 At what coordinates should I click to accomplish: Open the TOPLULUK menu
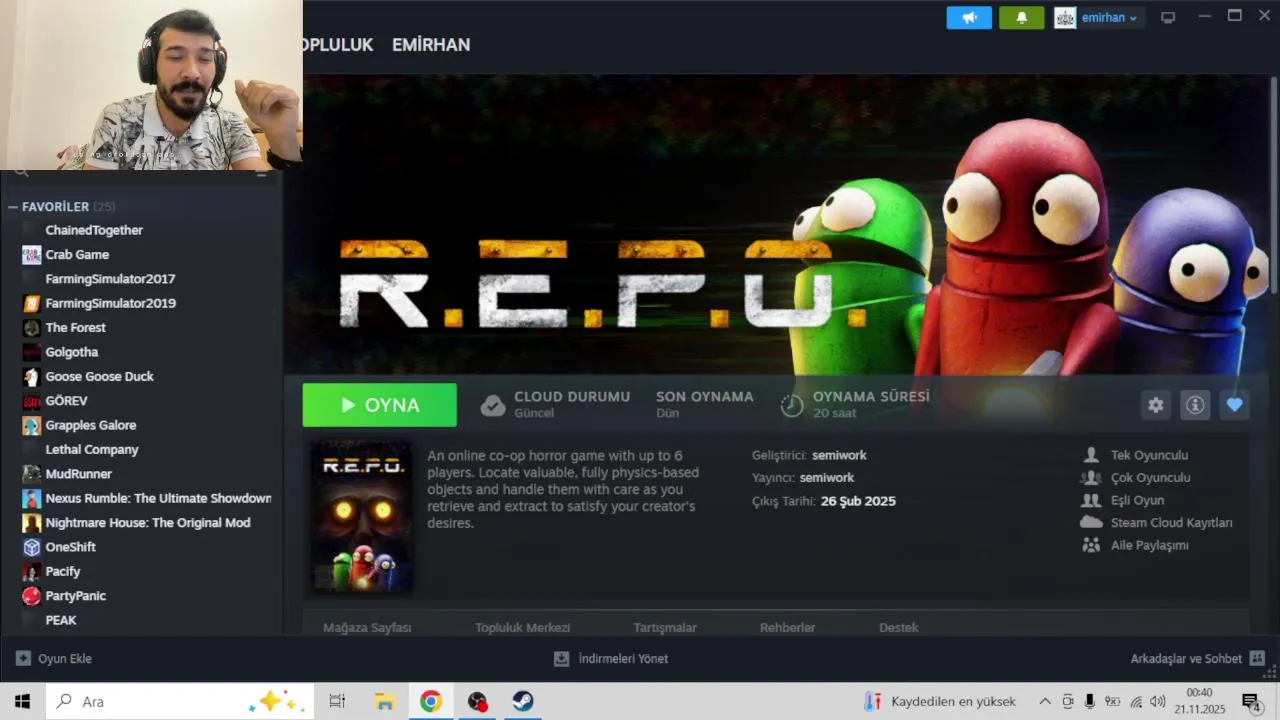pos(338,45)
